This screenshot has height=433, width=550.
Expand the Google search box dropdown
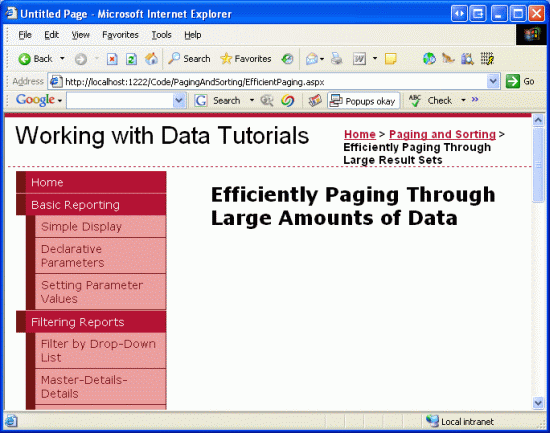(x=179, y=101)
